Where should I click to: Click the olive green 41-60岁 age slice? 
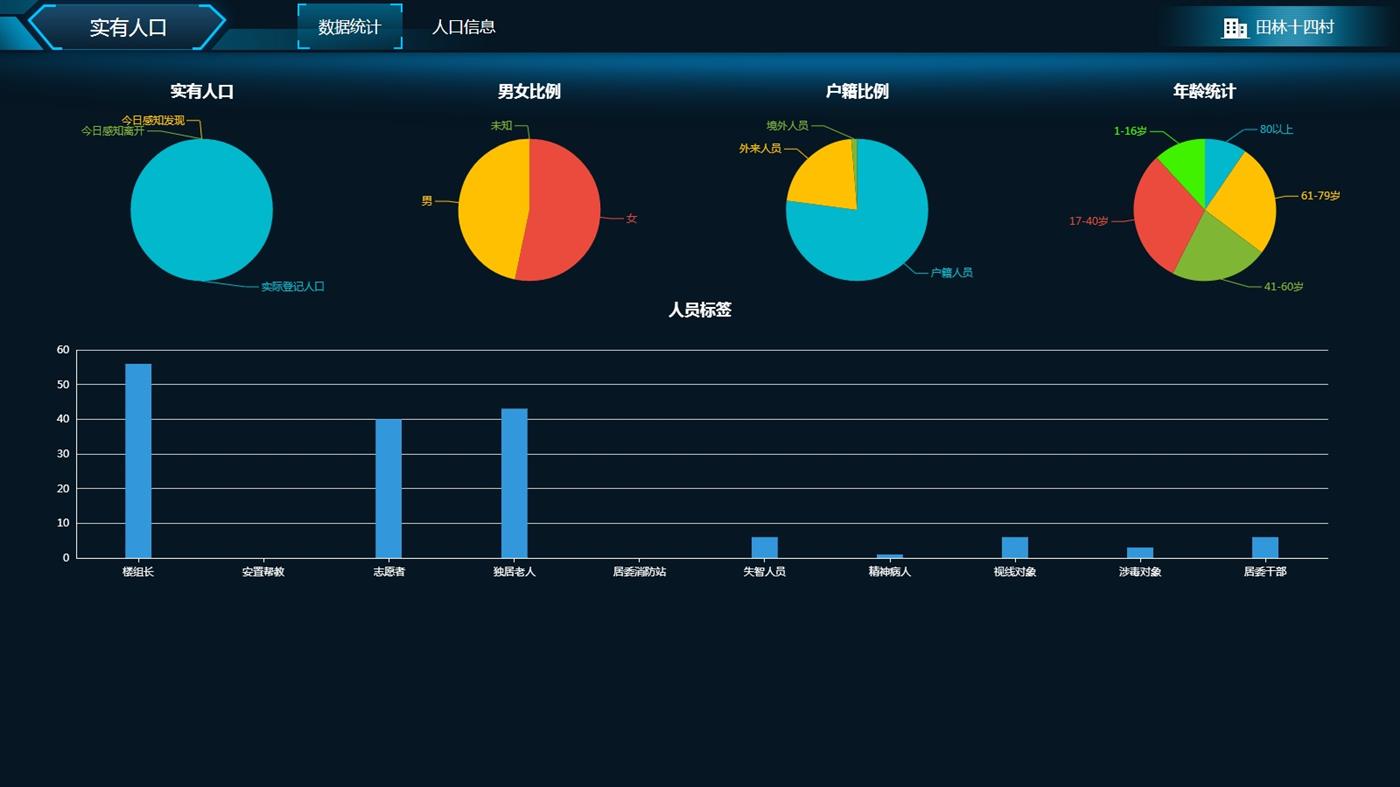(x=1215, y=252)
